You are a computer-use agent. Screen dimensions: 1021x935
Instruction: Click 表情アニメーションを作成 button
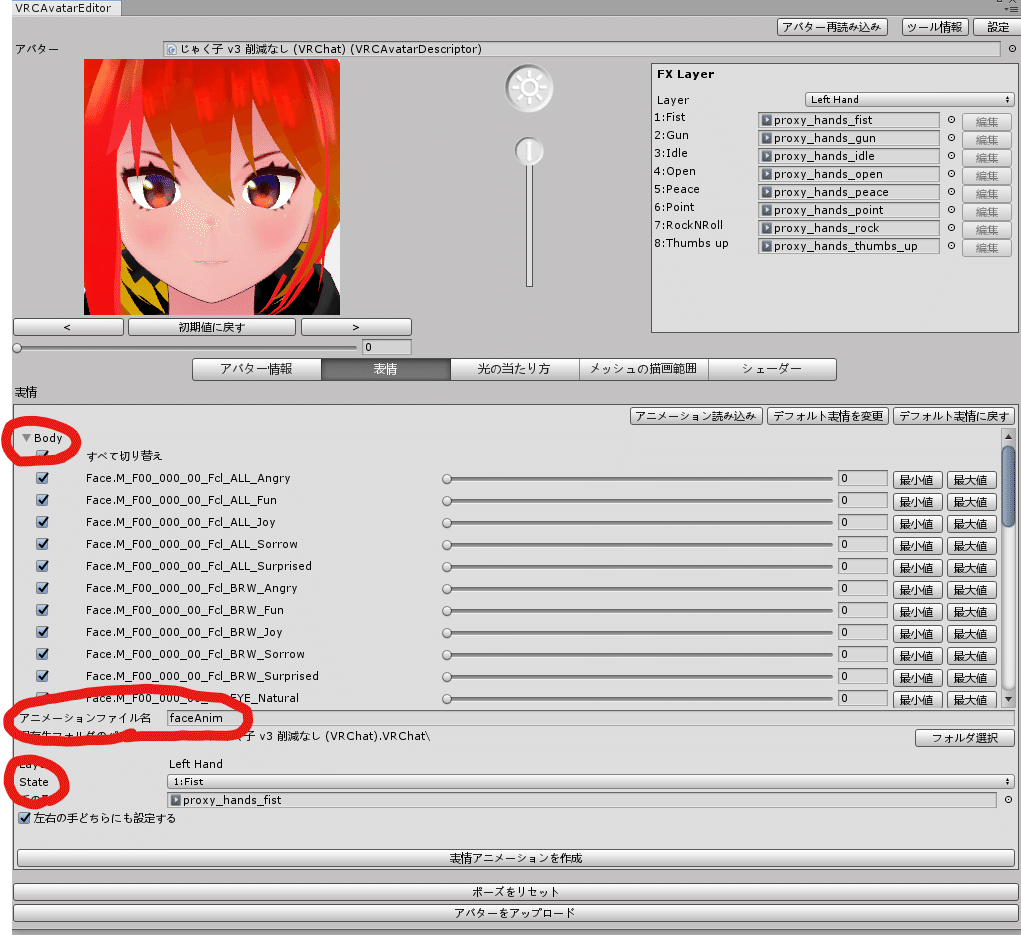pos(516,858)
